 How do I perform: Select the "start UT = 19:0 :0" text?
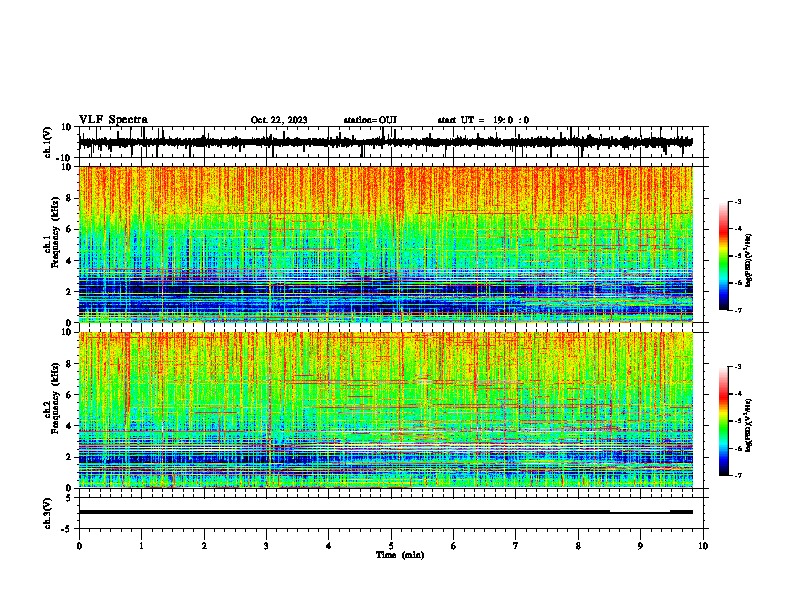(483, 120)
